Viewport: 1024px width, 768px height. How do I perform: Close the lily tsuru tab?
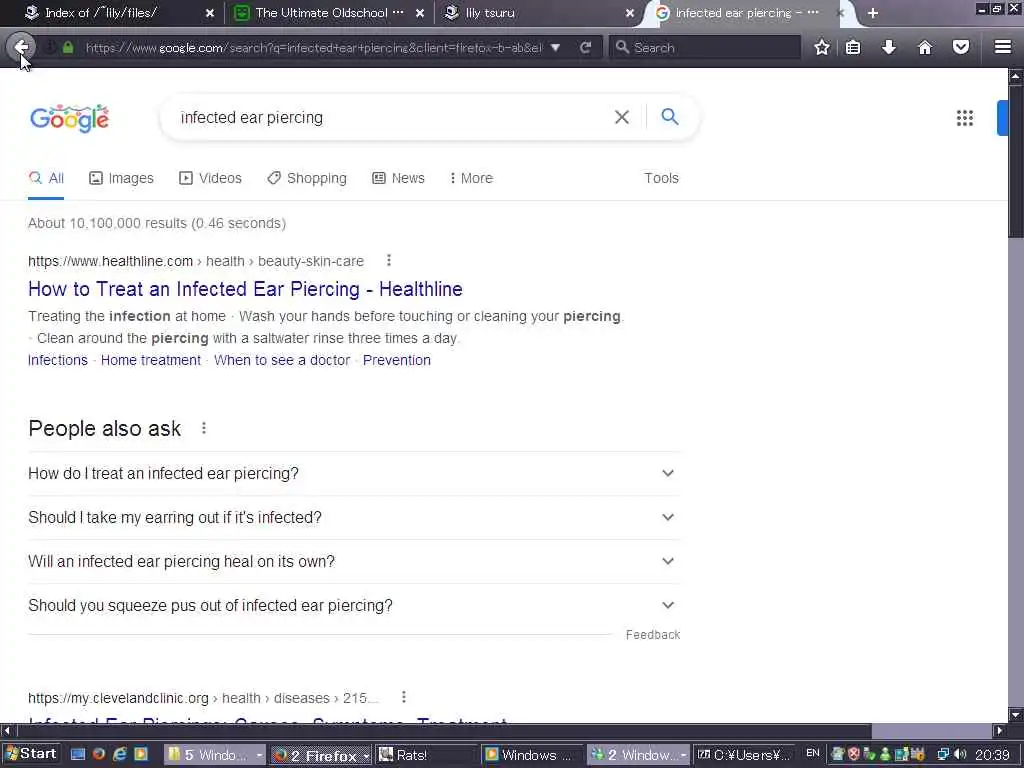630,13
